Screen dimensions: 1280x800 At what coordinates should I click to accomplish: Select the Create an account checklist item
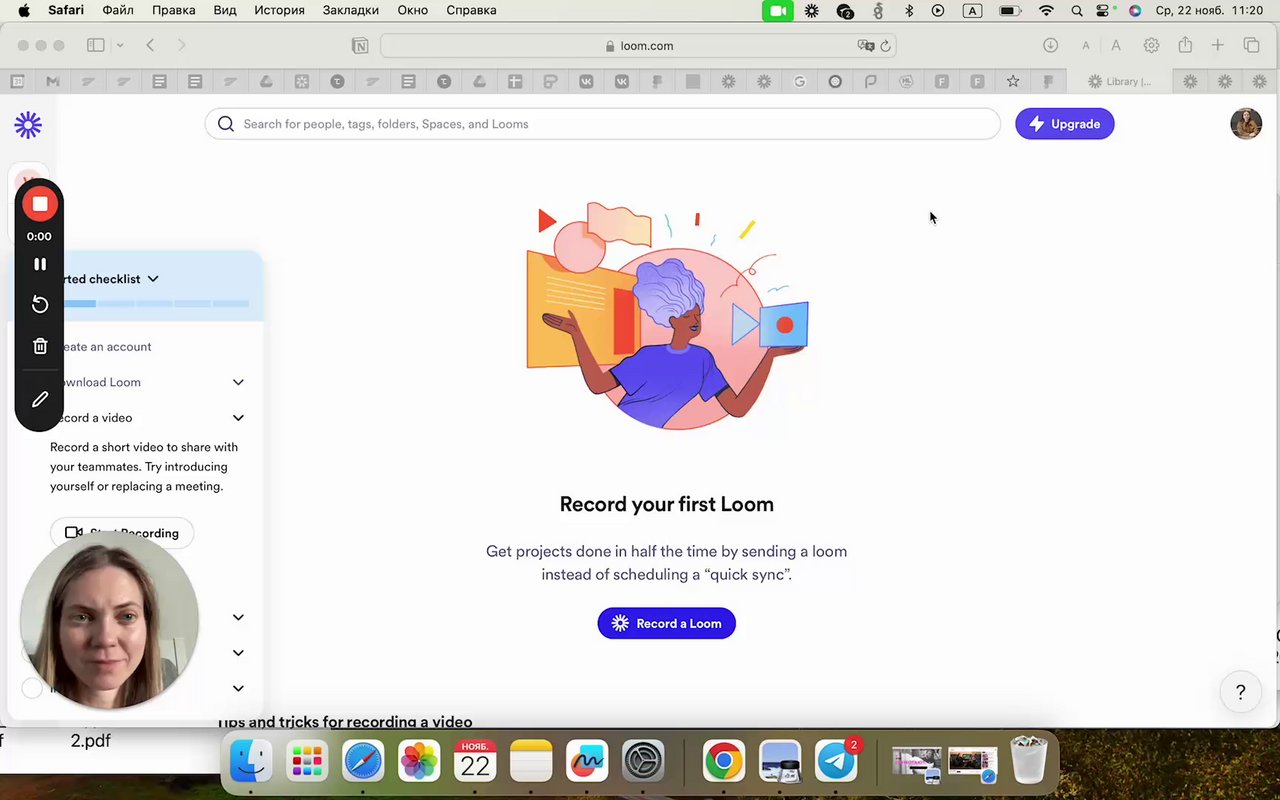click(101, 347)
